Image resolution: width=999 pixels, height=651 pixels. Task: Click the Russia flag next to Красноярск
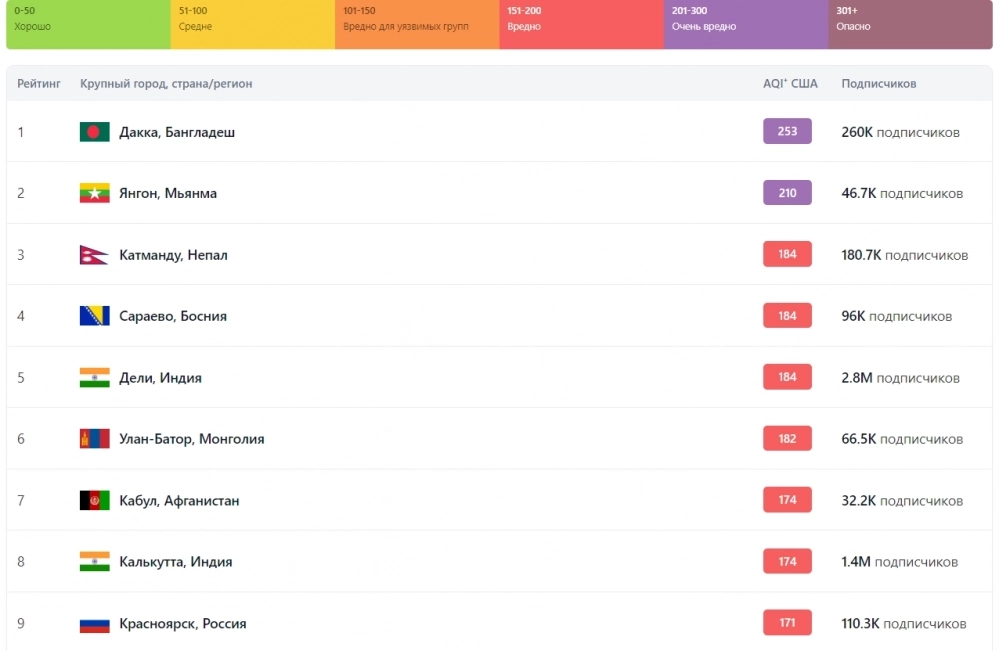94,624
